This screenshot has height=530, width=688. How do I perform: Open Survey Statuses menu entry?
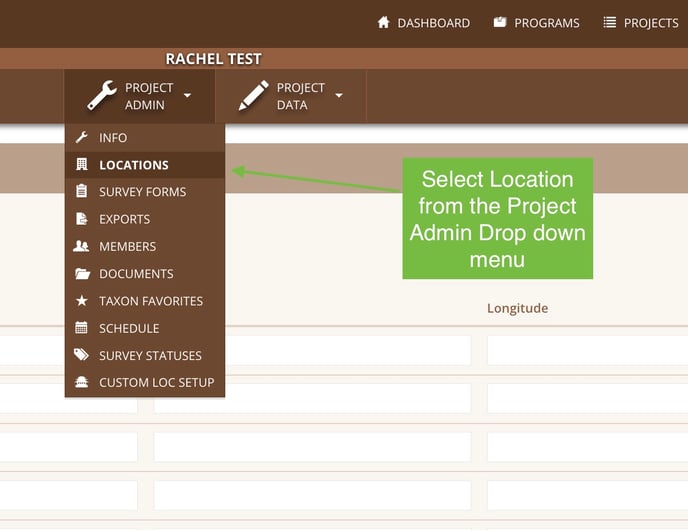click(x=145, y=355)
